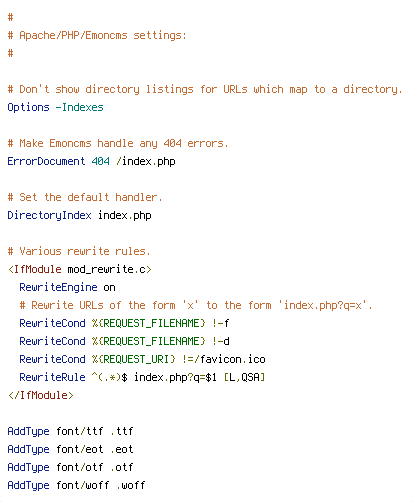This screenshot has height=502, width=412.
Task: Click the closing '</IfModule>' tag
Action: click(x=41, y=395)
